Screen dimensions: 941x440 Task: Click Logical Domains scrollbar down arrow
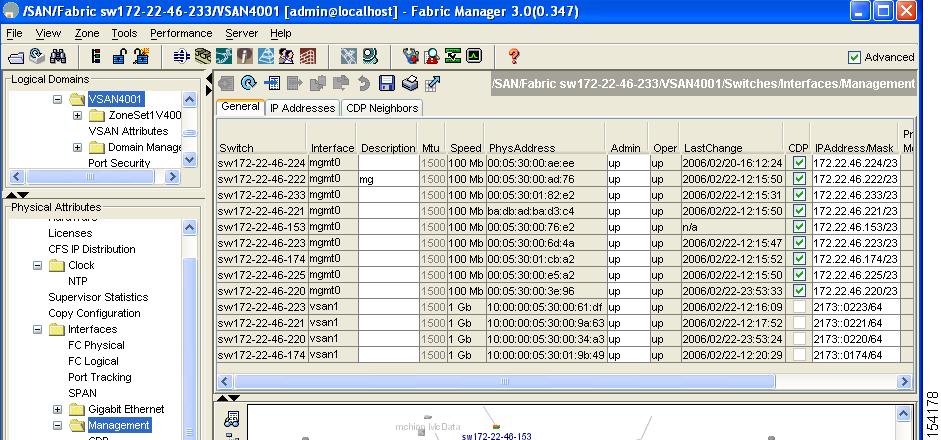(x=189, y=160)
